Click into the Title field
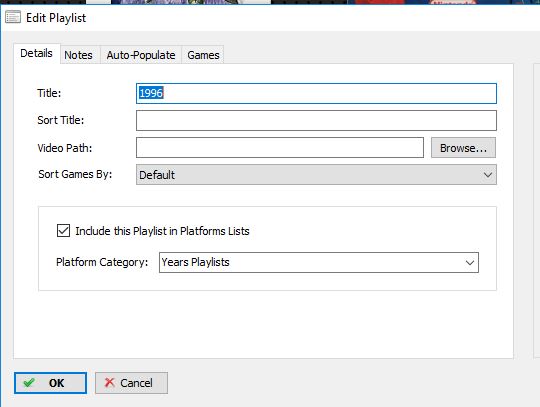This screenshot has width=540, height=407. [x=316, y=93]
